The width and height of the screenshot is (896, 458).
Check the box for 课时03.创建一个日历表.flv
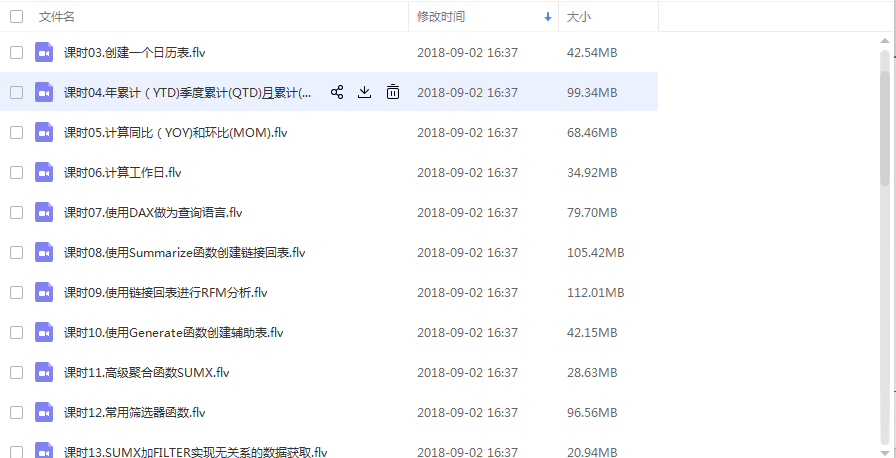click(x=17, y=53)
